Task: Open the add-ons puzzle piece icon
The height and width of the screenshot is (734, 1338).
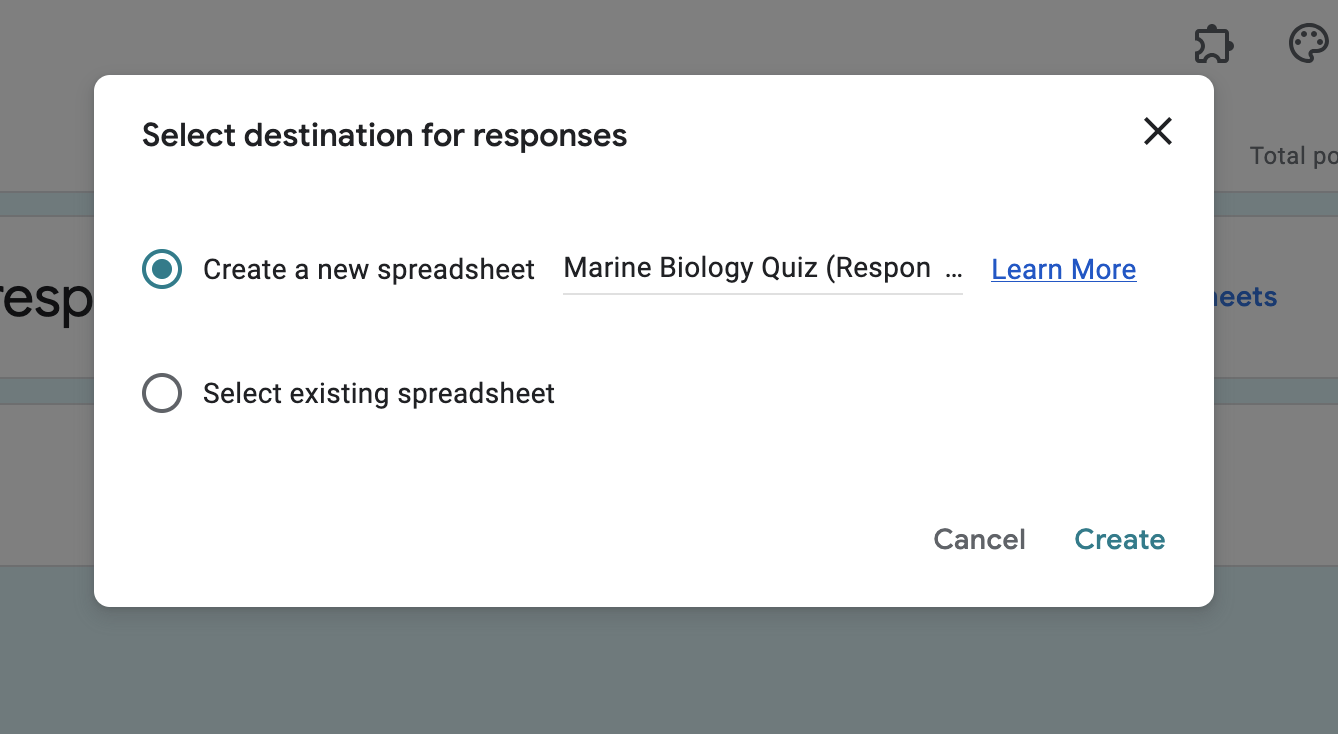Action: (x=1213, y=44)
